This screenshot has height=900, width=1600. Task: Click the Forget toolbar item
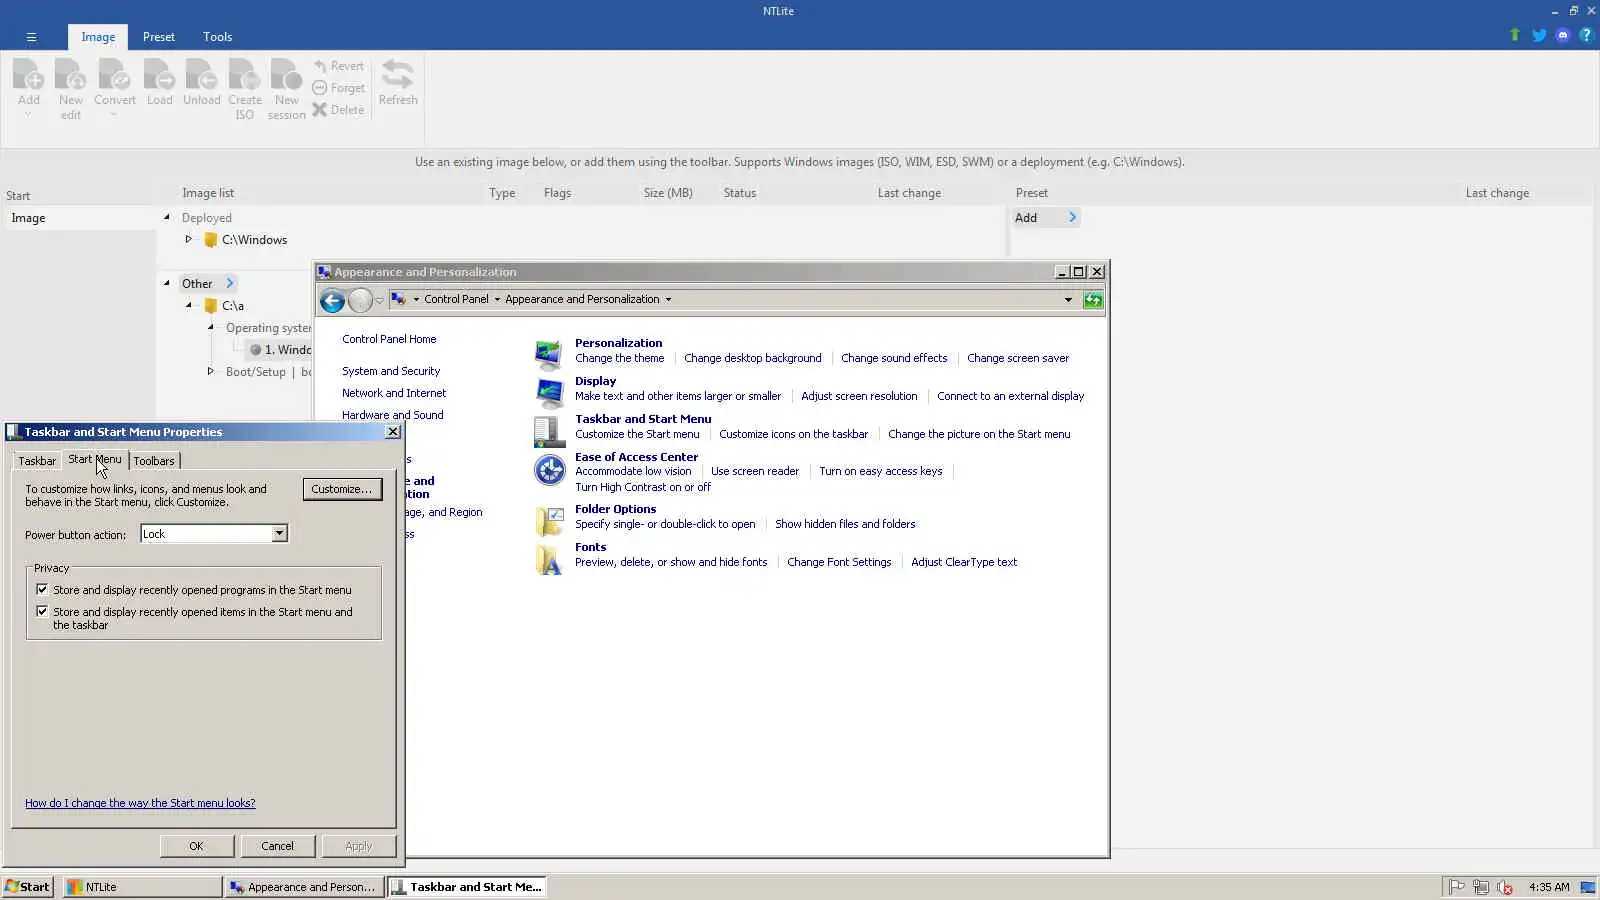click(338, 88)
